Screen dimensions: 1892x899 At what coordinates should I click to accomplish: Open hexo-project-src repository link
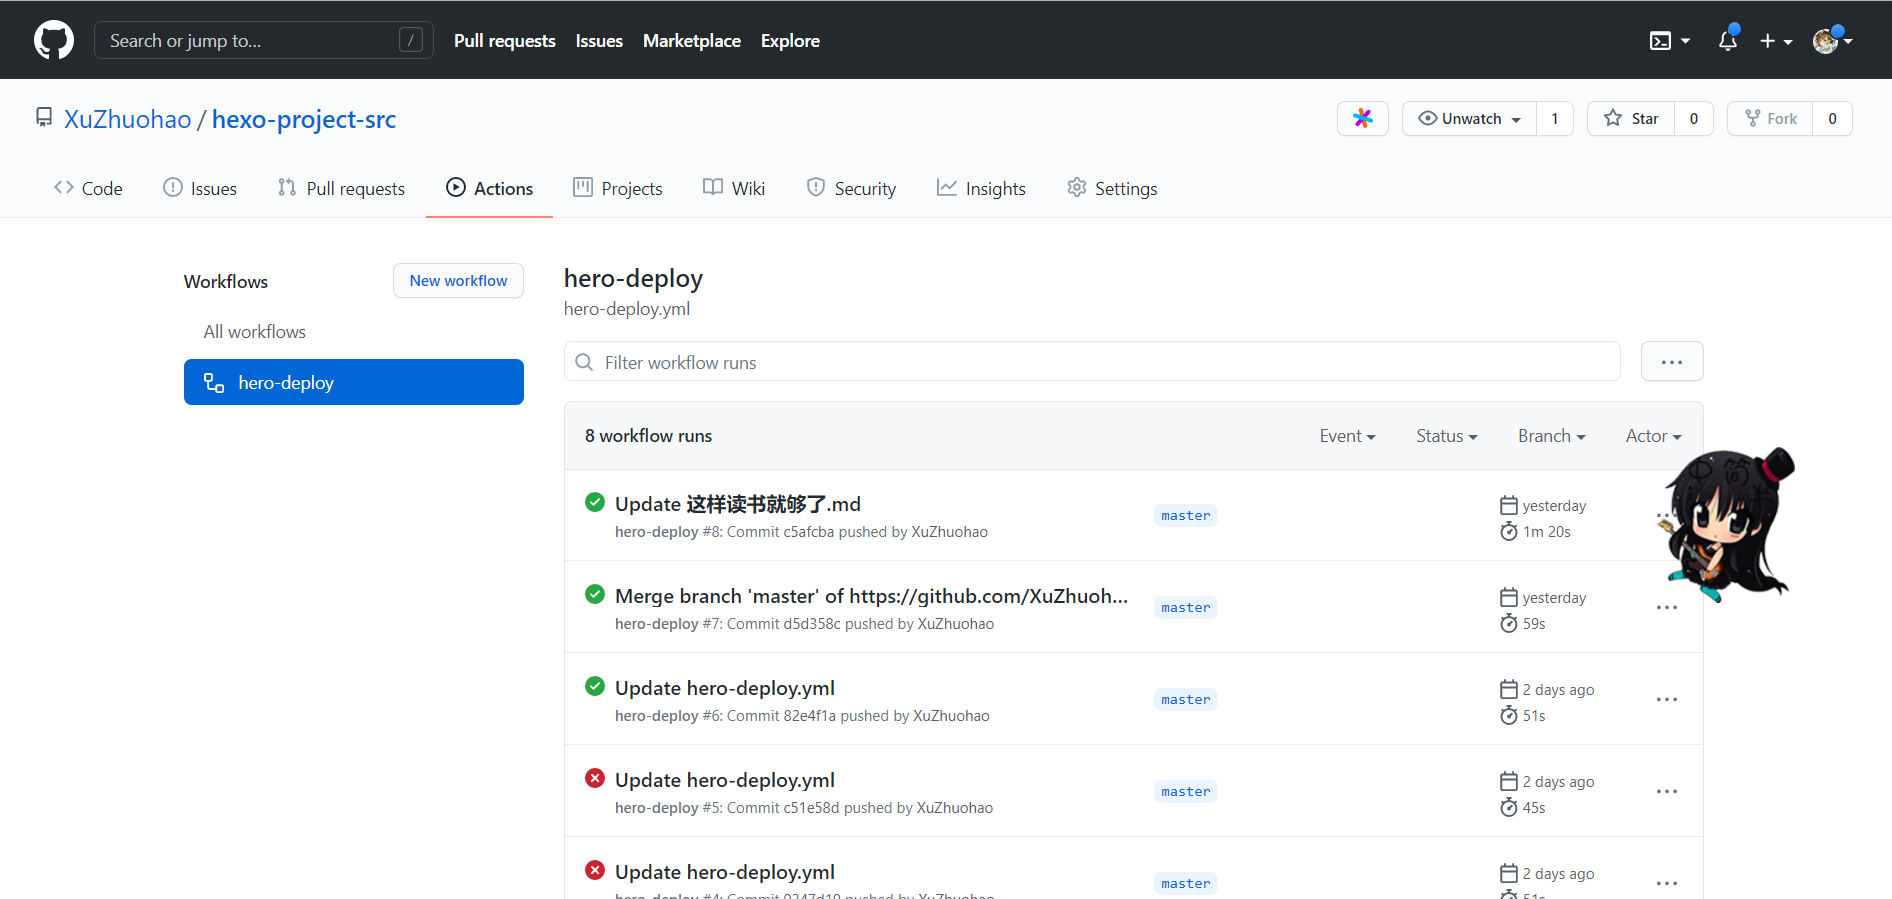coord(304,119)
